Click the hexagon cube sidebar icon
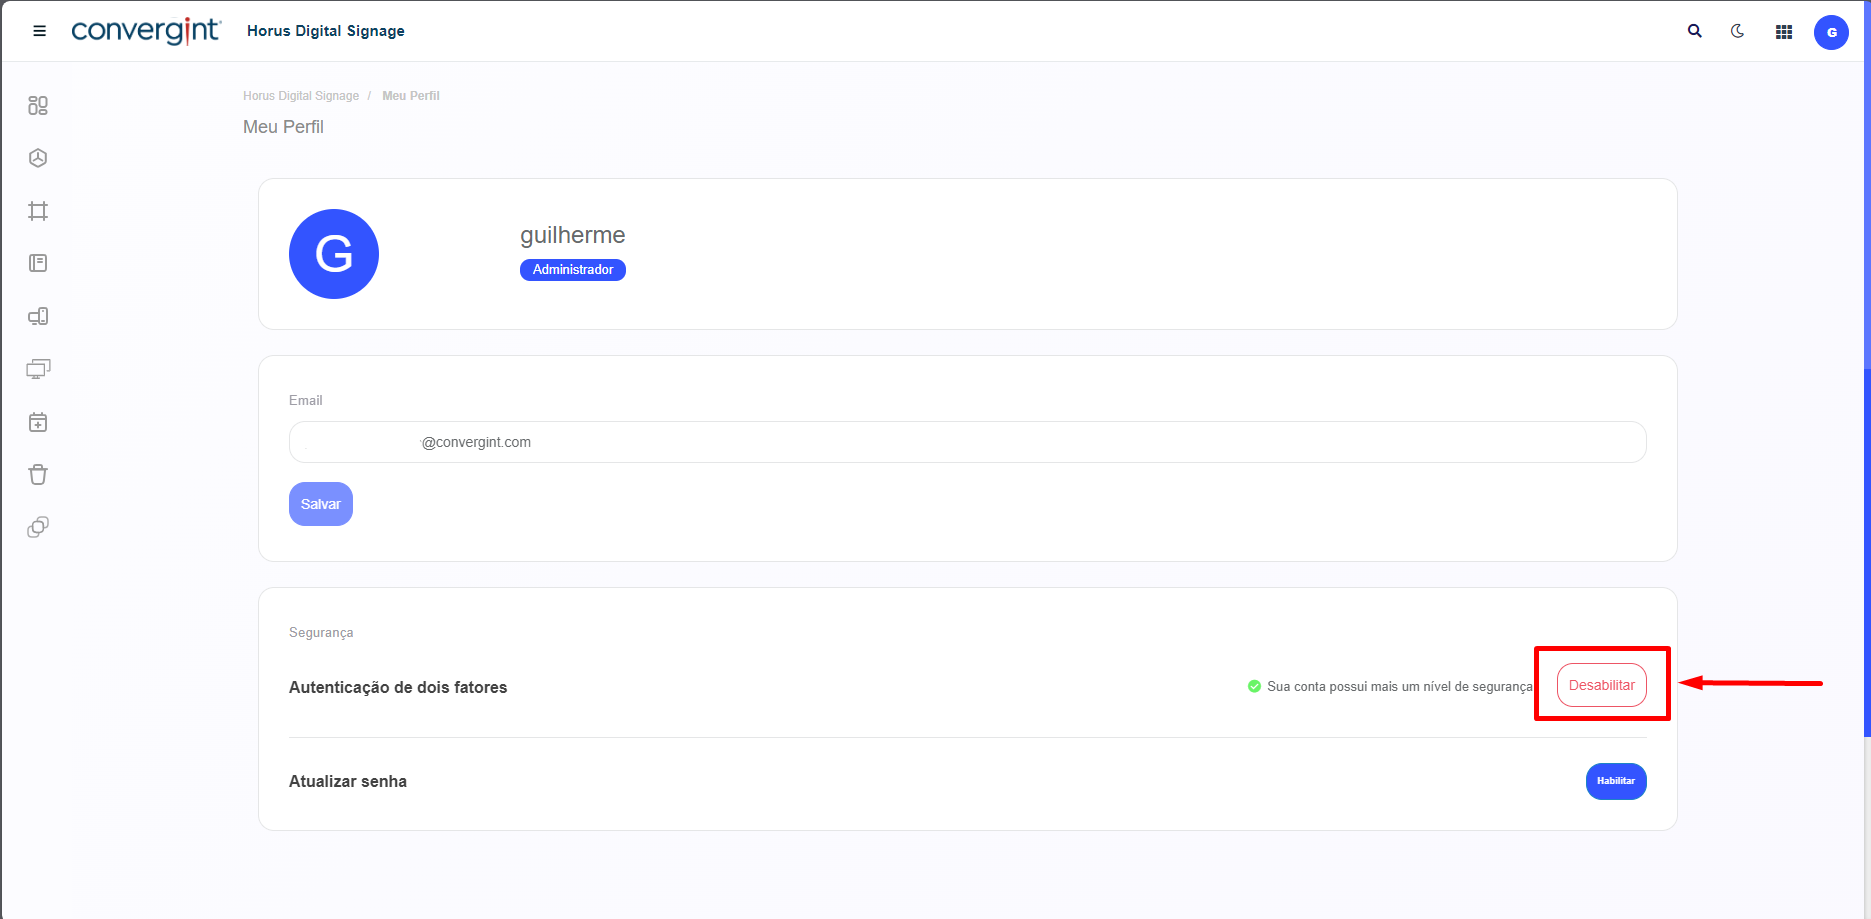Screen dimensions: 1871x919 pyautogui.click(x=38, y=158)
